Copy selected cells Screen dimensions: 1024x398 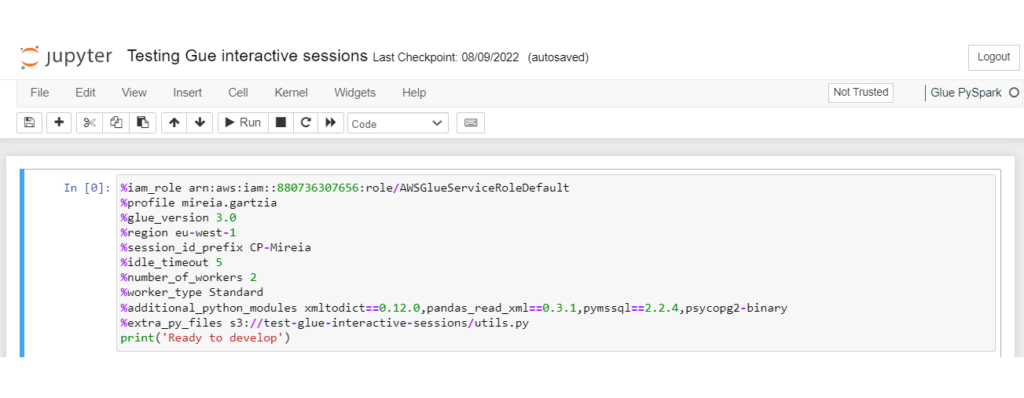pos(116,122)
